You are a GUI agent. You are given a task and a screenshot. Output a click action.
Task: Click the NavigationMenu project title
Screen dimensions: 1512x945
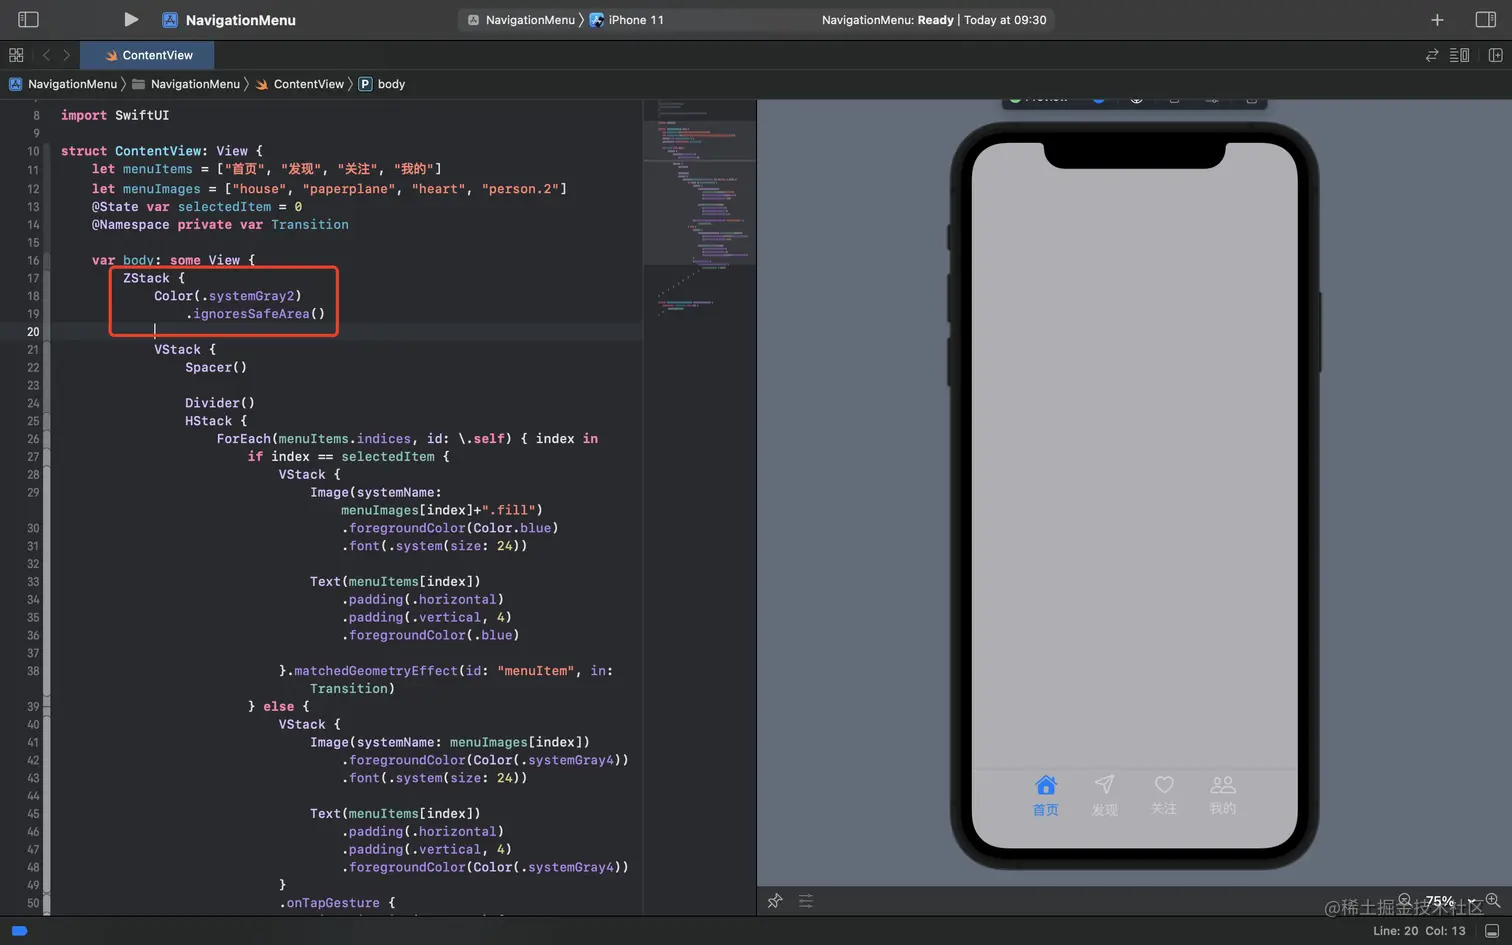(240, 20)
